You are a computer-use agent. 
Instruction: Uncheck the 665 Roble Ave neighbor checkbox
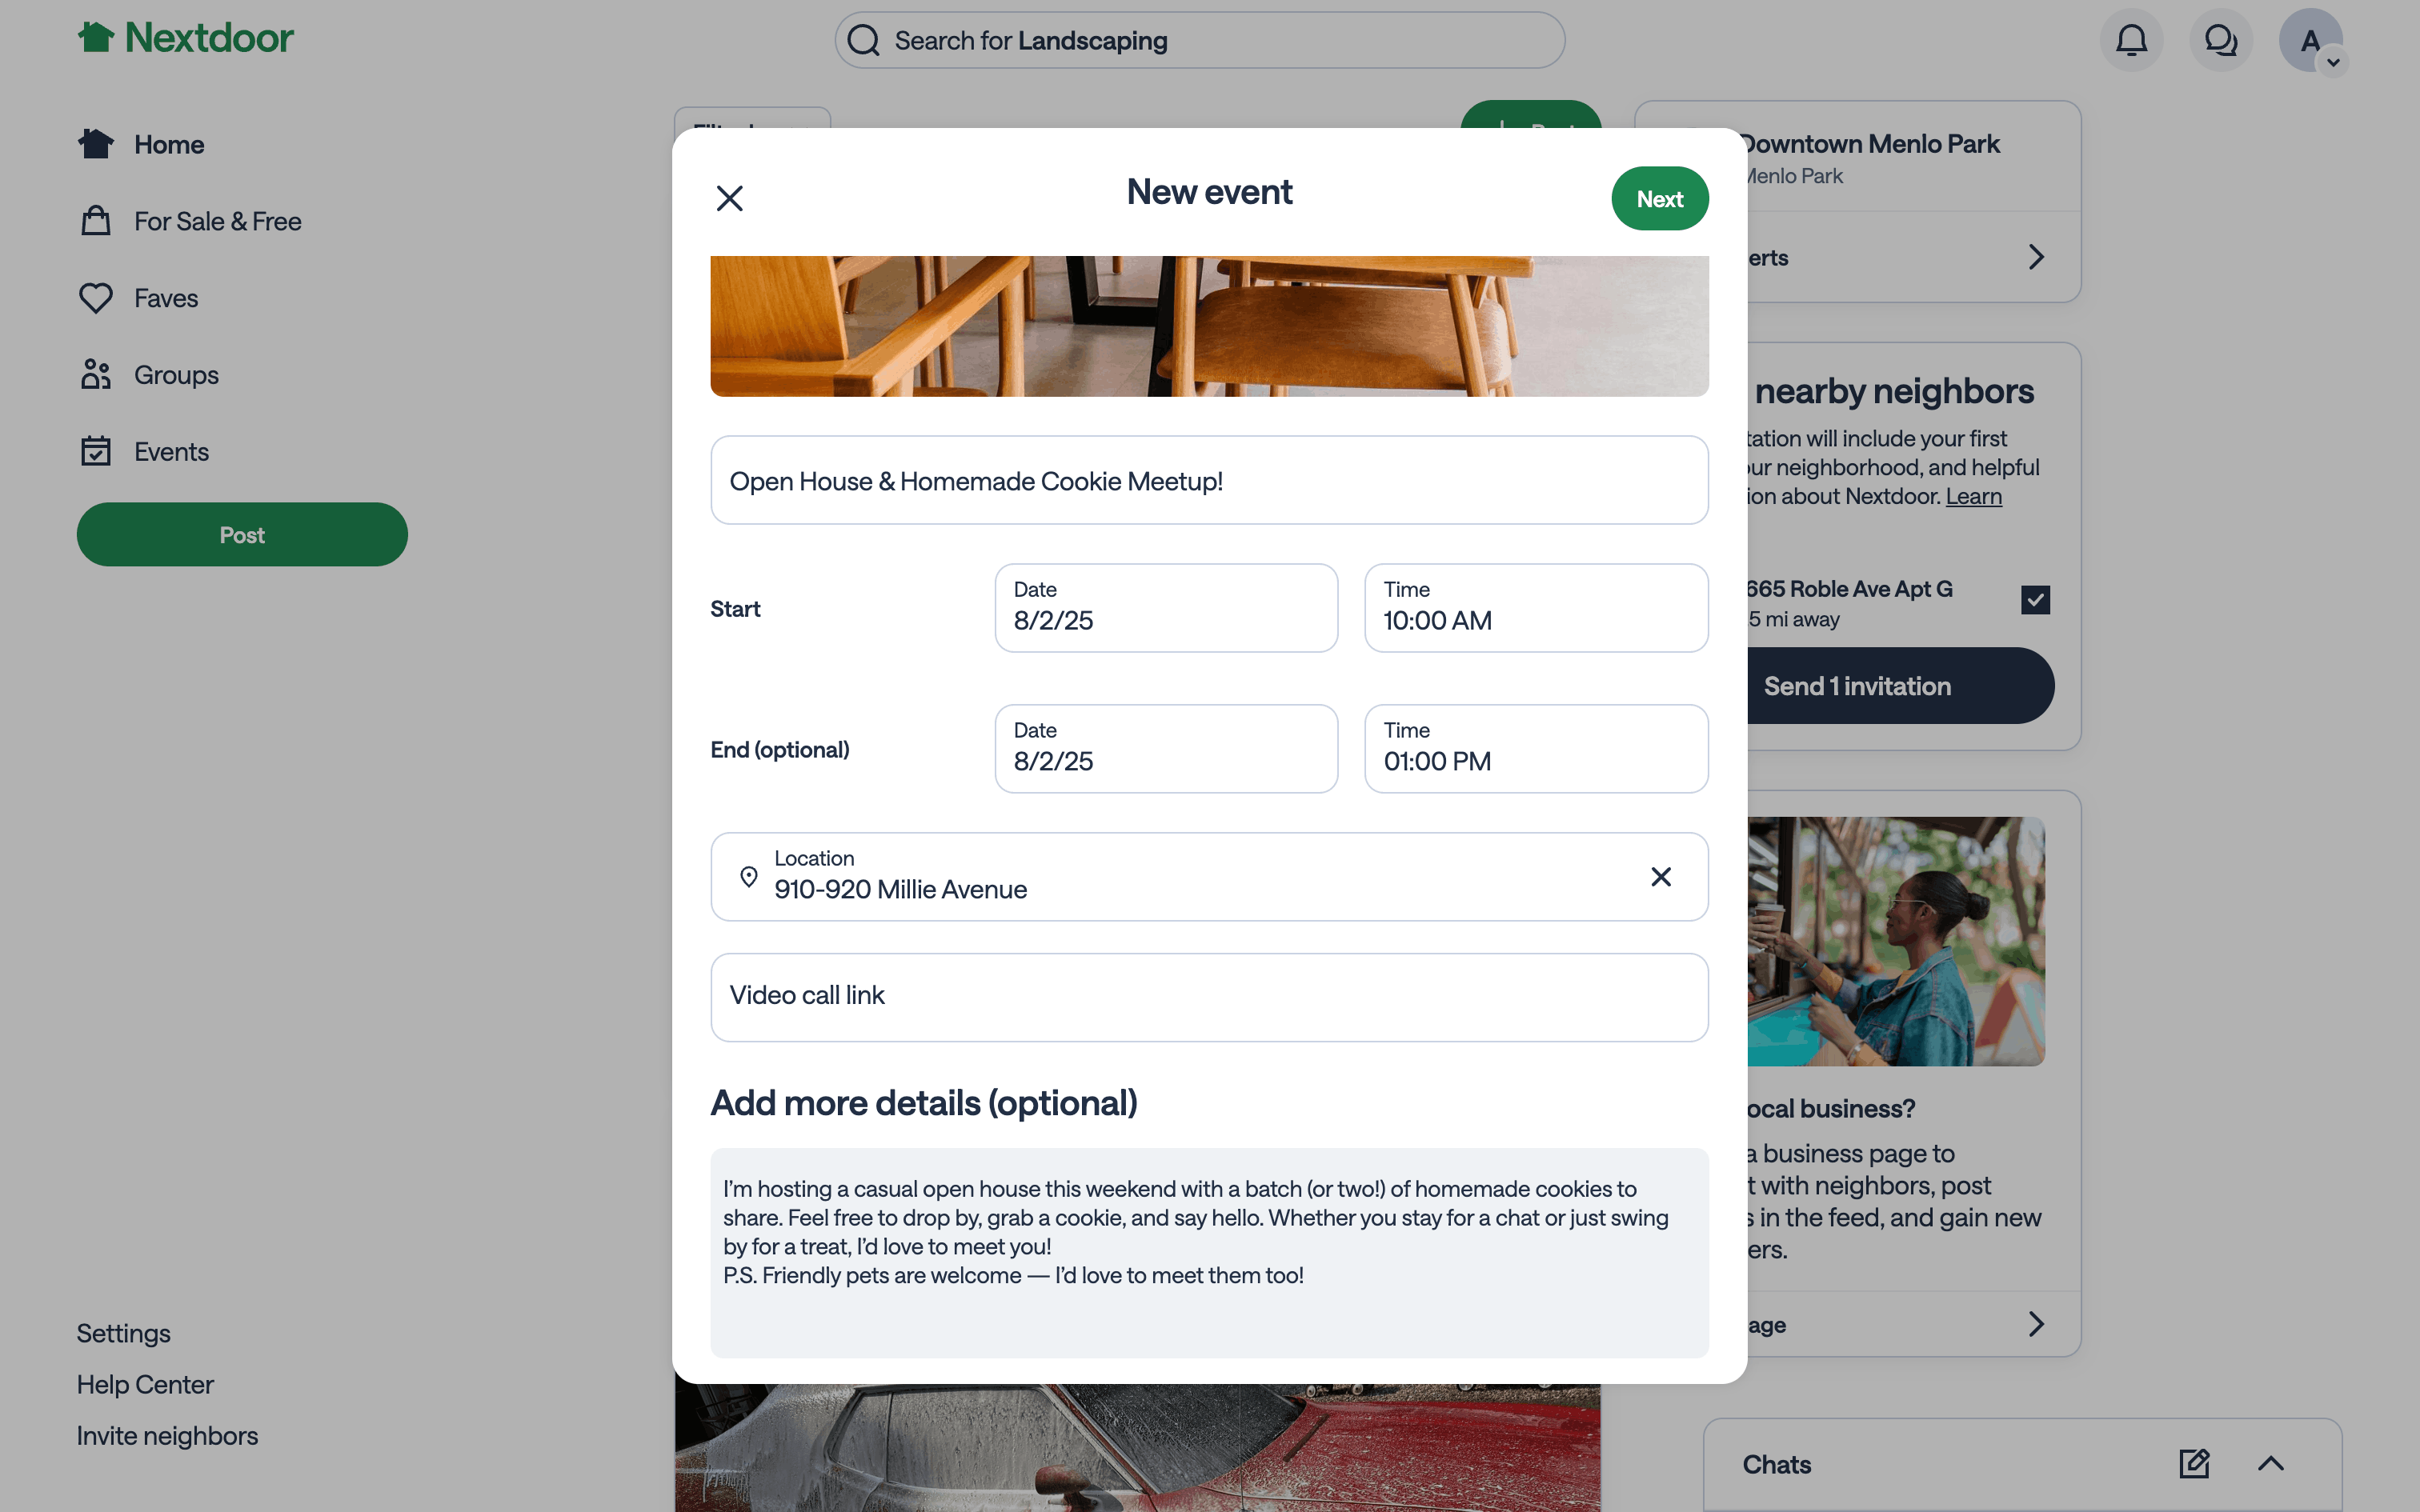tap(2035, 600)
